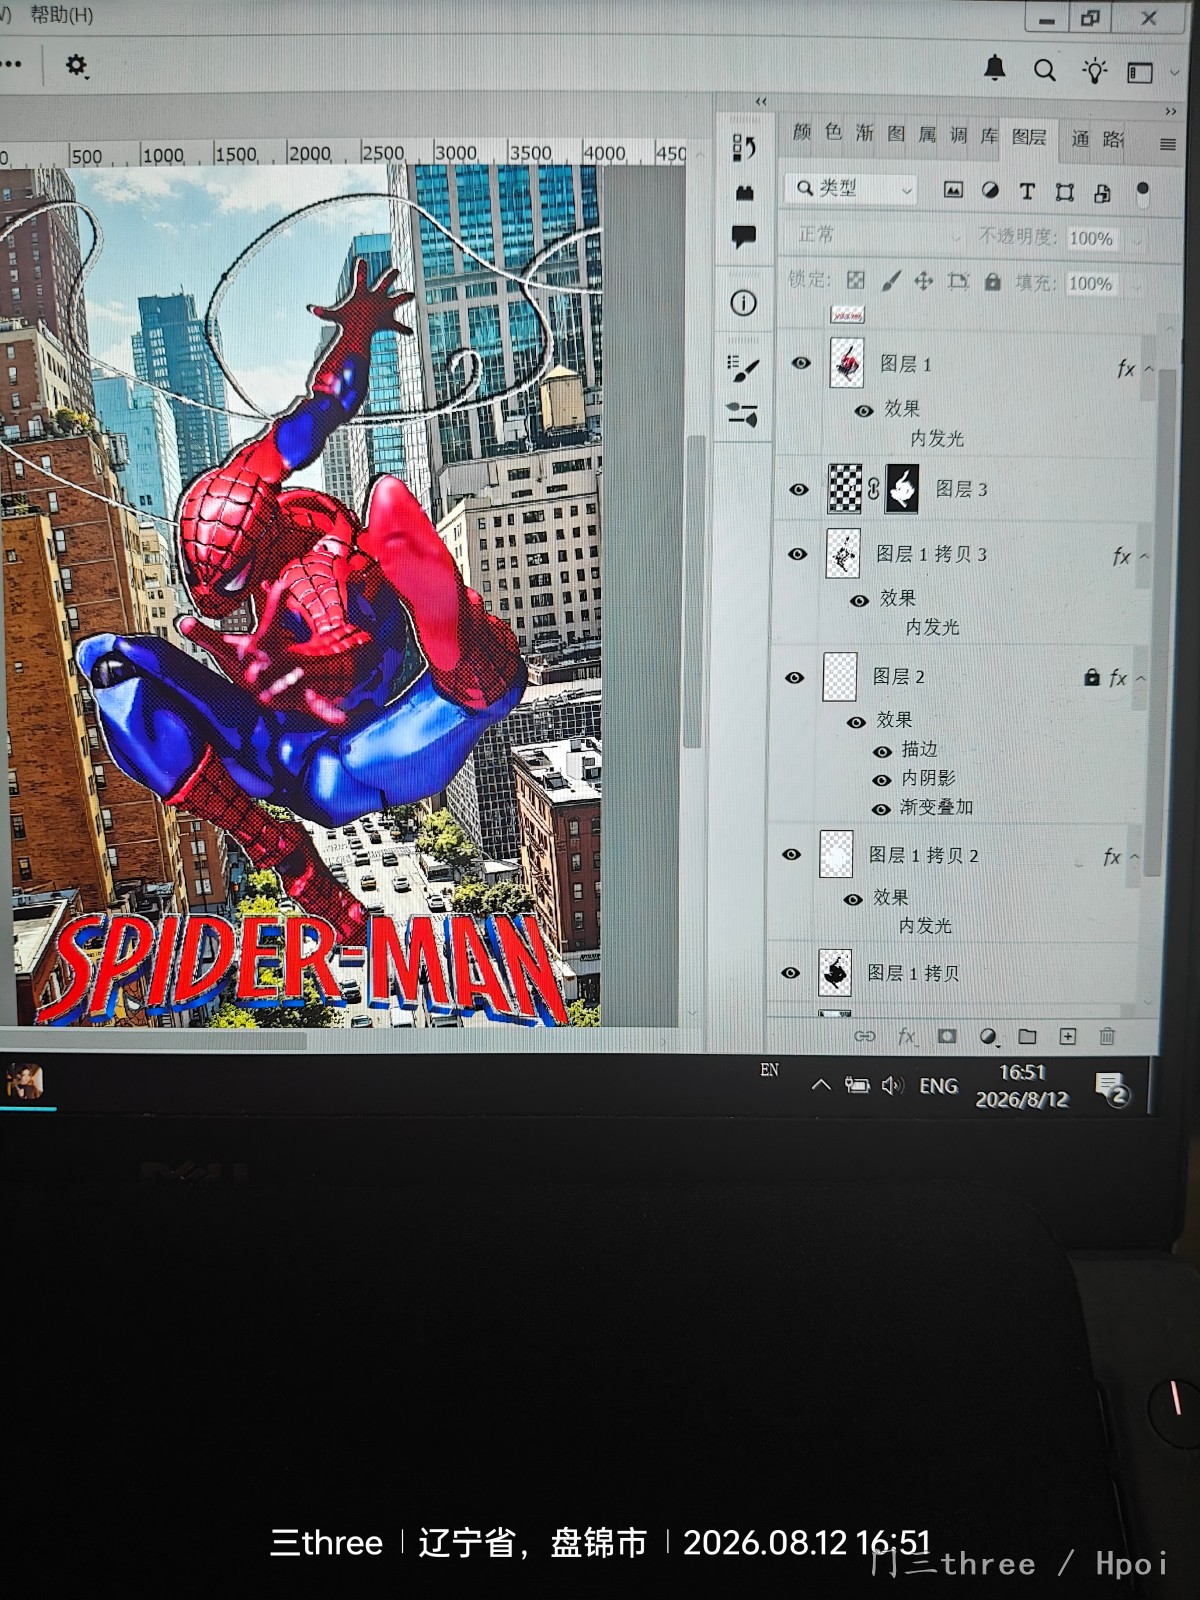Show hidden icons in system tray
This screenshot has height=1600, width=1200.
[821, 1085]
